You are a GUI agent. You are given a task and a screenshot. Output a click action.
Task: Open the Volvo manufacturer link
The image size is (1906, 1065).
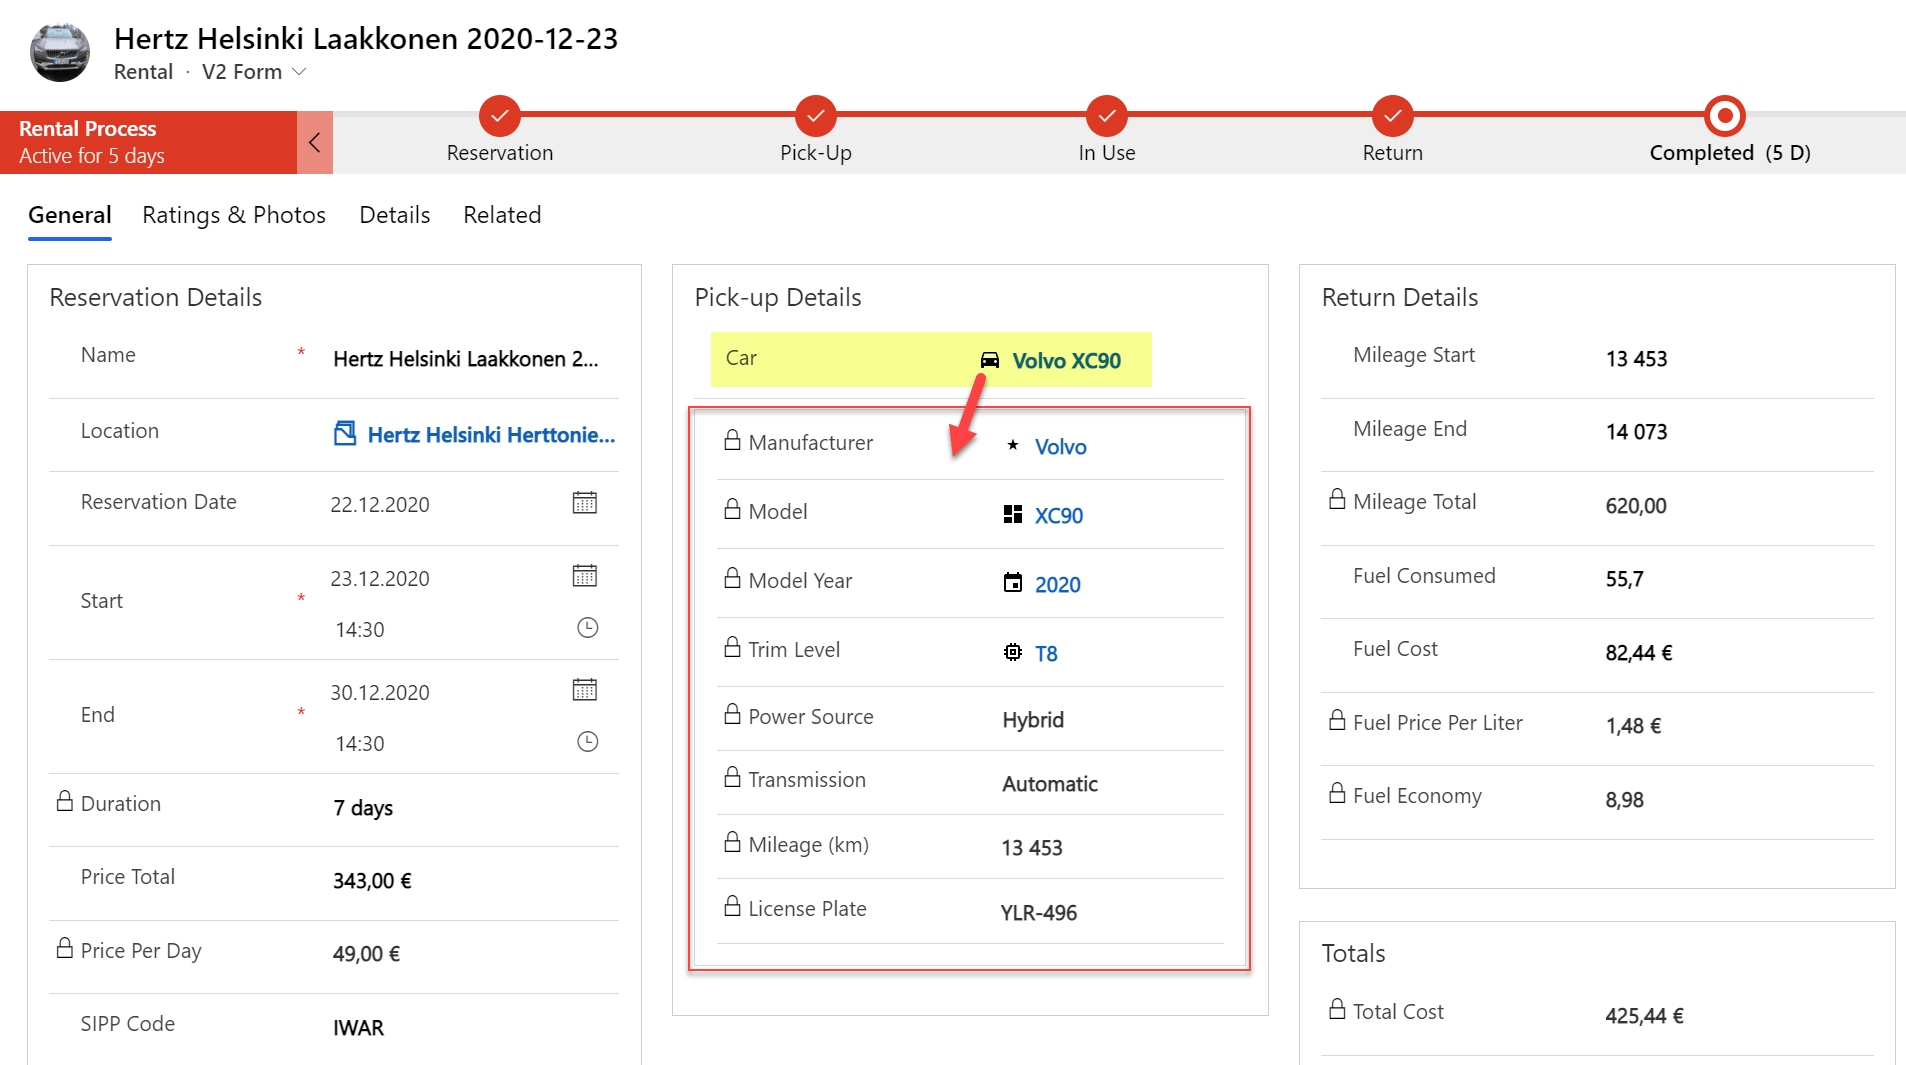(1061, 447)
